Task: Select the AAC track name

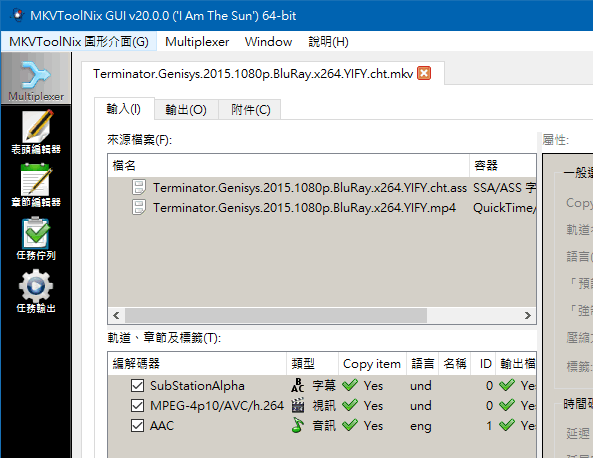Action: tap(162, 425)
